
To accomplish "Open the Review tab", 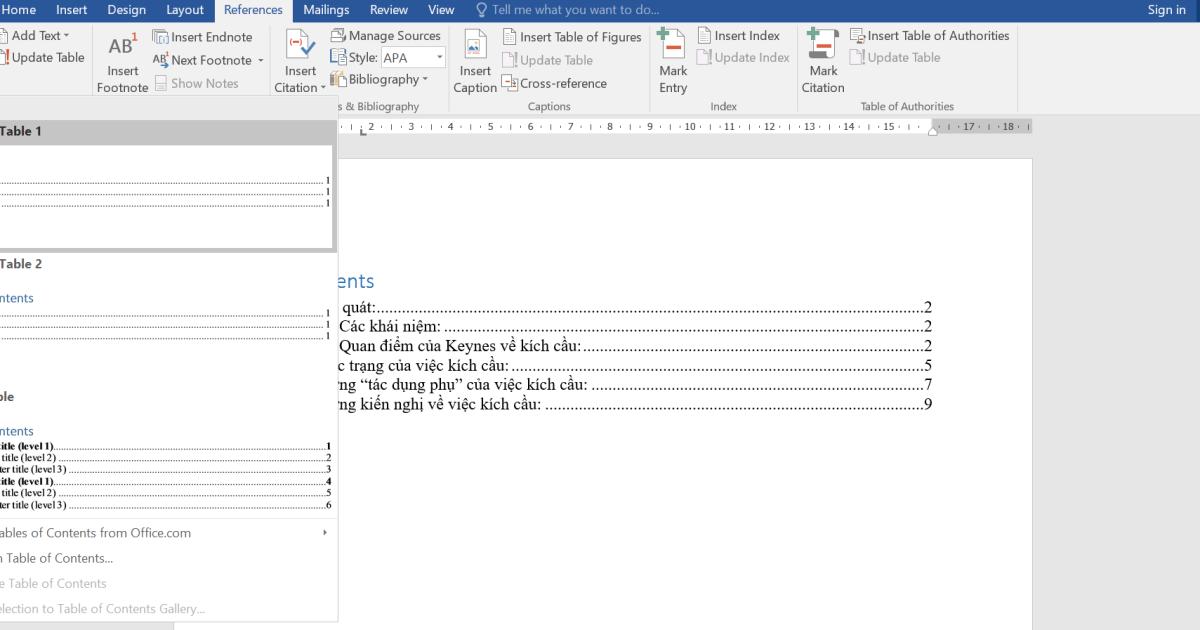I will pyautogui.click(x=389, y=10).
